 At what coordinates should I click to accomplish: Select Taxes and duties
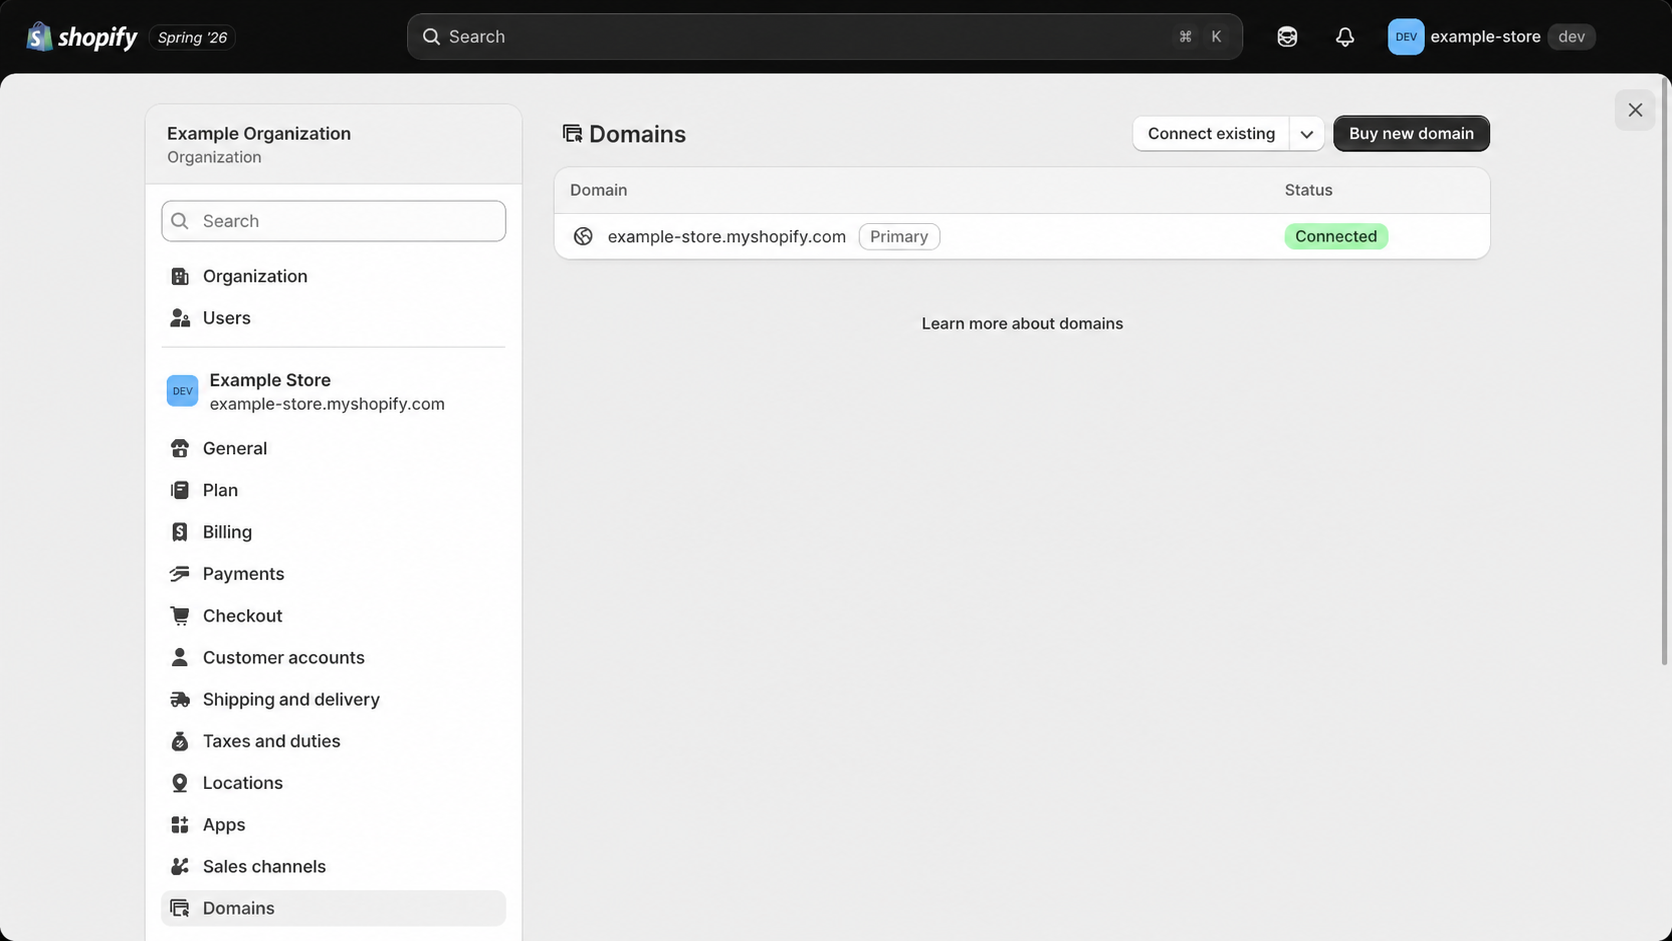tap(333, 741)
